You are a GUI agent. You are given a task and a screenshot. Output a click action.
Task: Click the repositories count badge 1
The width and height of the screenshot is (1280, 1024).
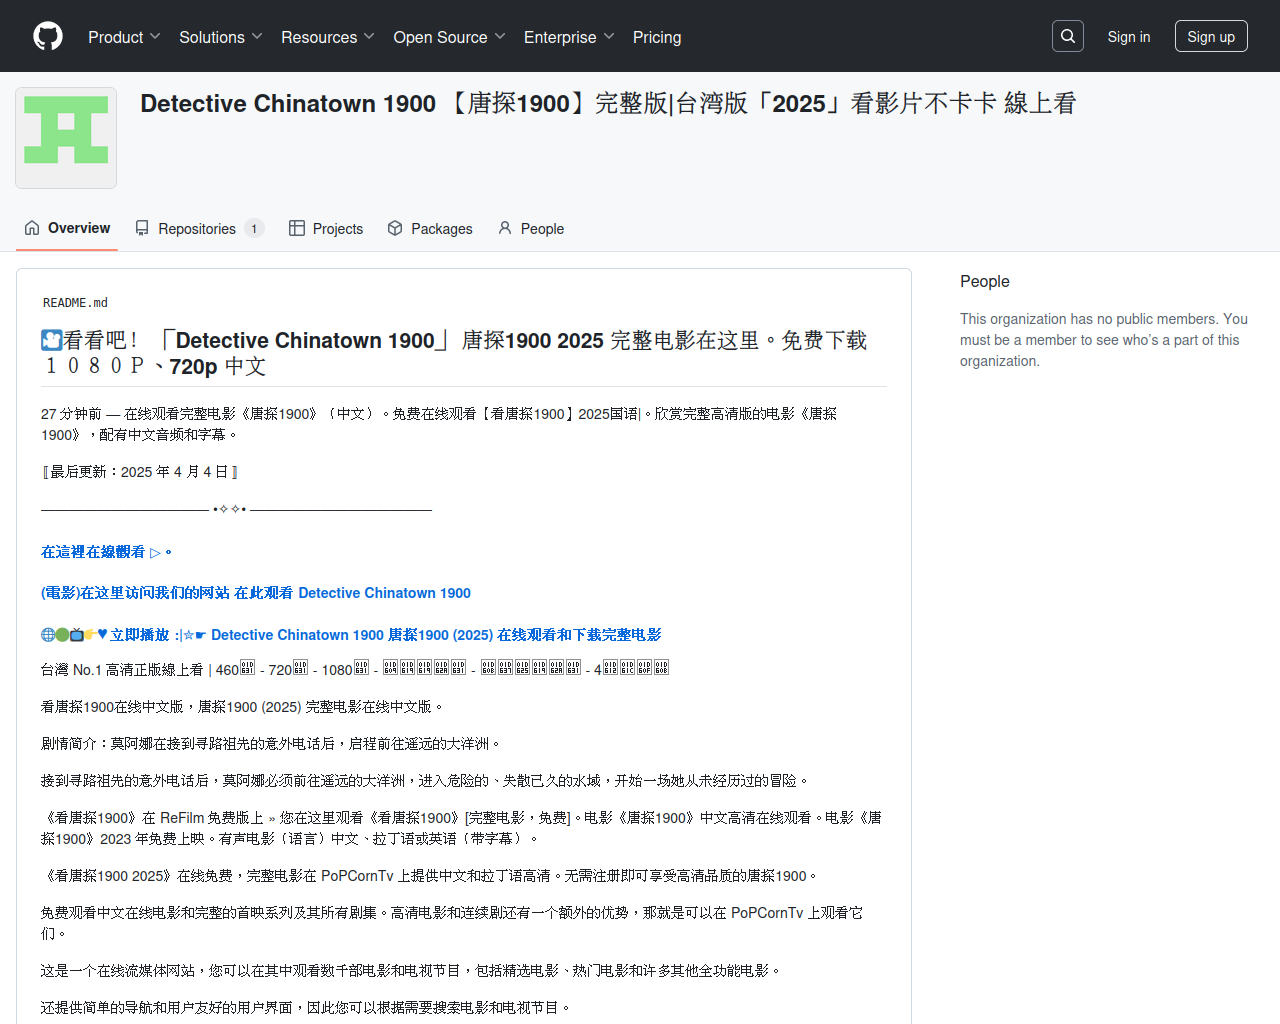click(x=254, y=228)
